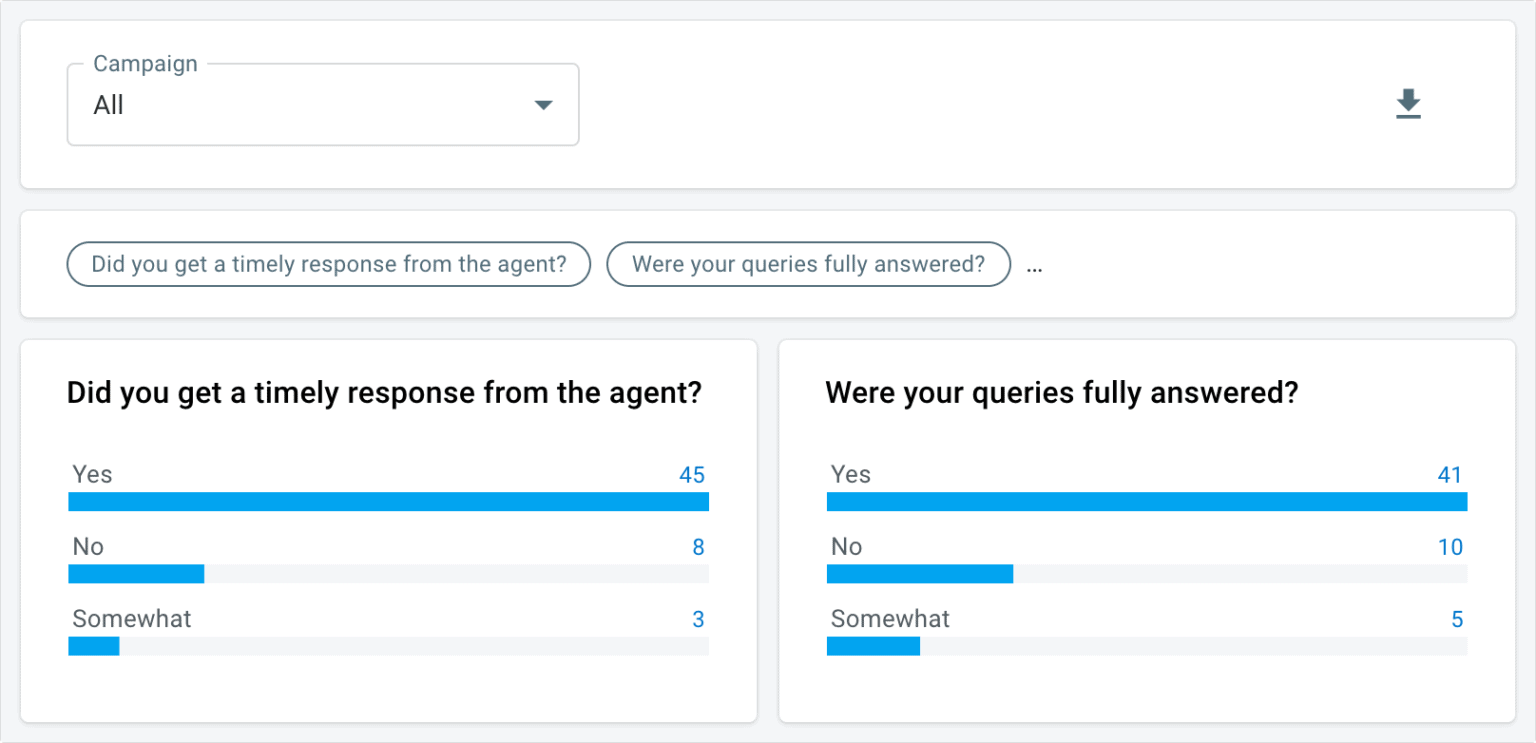Click the 'Were your queries fully answered?' card title
The image size is (1536, 743).
coord(1061,393)
